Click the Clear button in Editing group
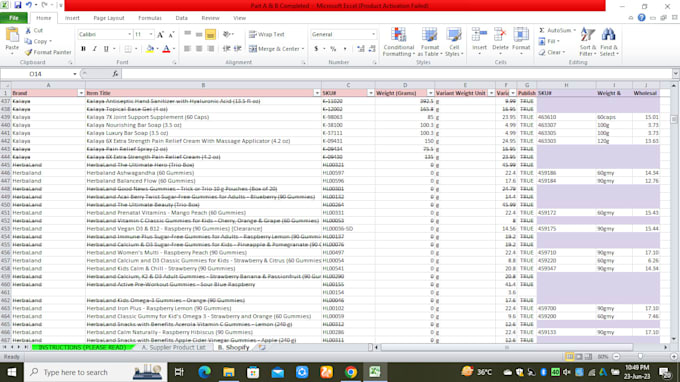The image size is (680, 382). point(552,52)
